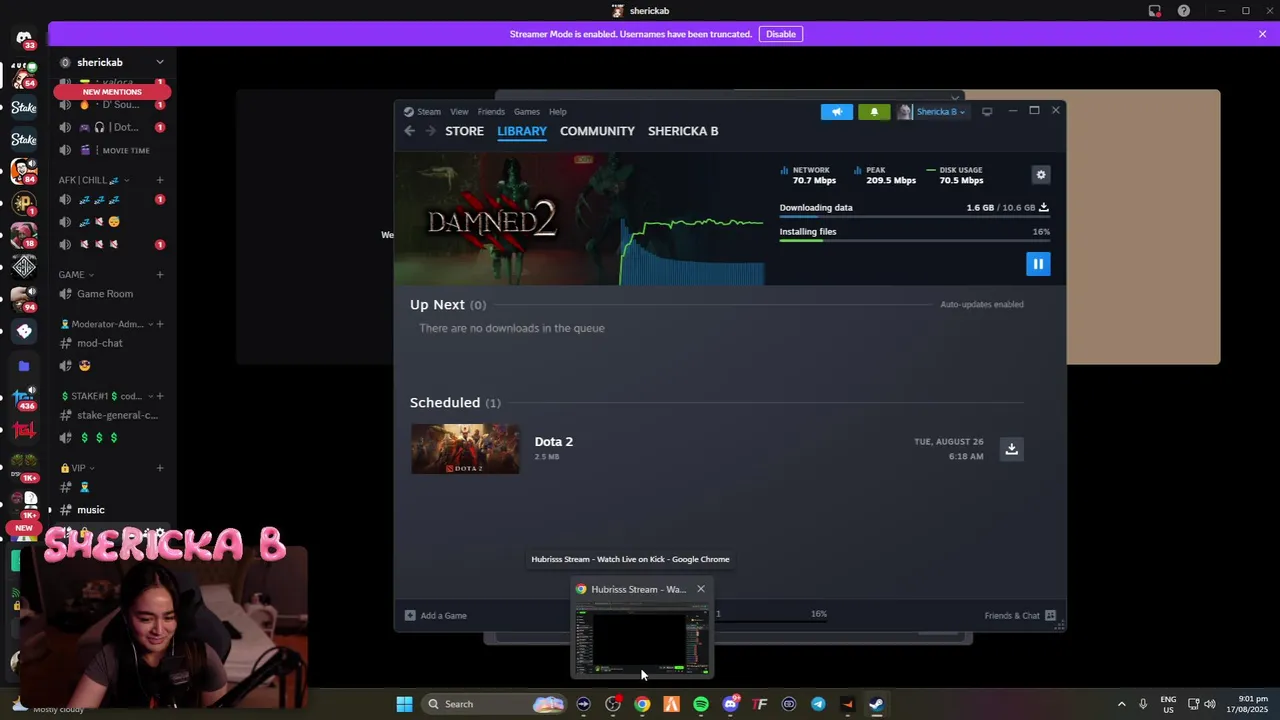
Task: Open the SHERICKA B profile tab
Action: (x=683, y=131)
